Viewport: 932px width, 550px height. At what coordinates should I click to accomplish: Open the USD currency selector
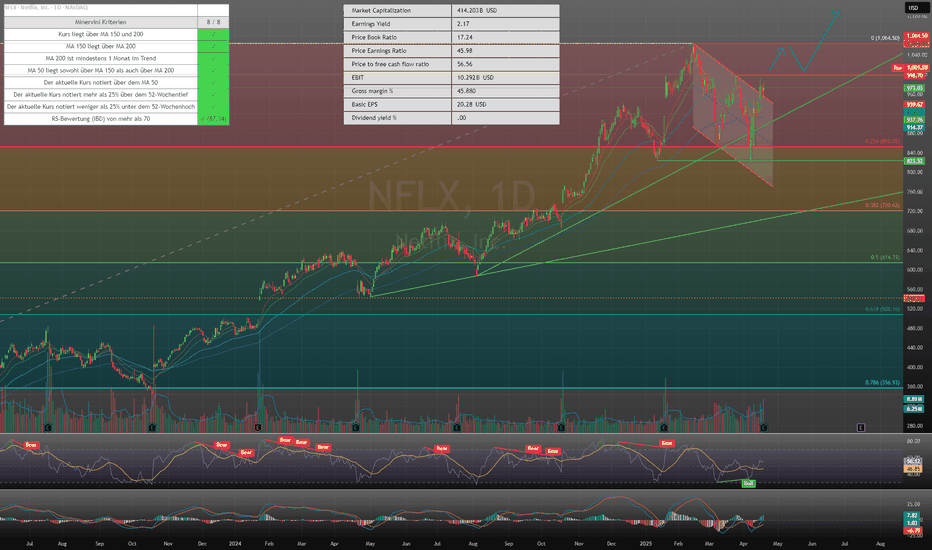(x=913, y=8)
